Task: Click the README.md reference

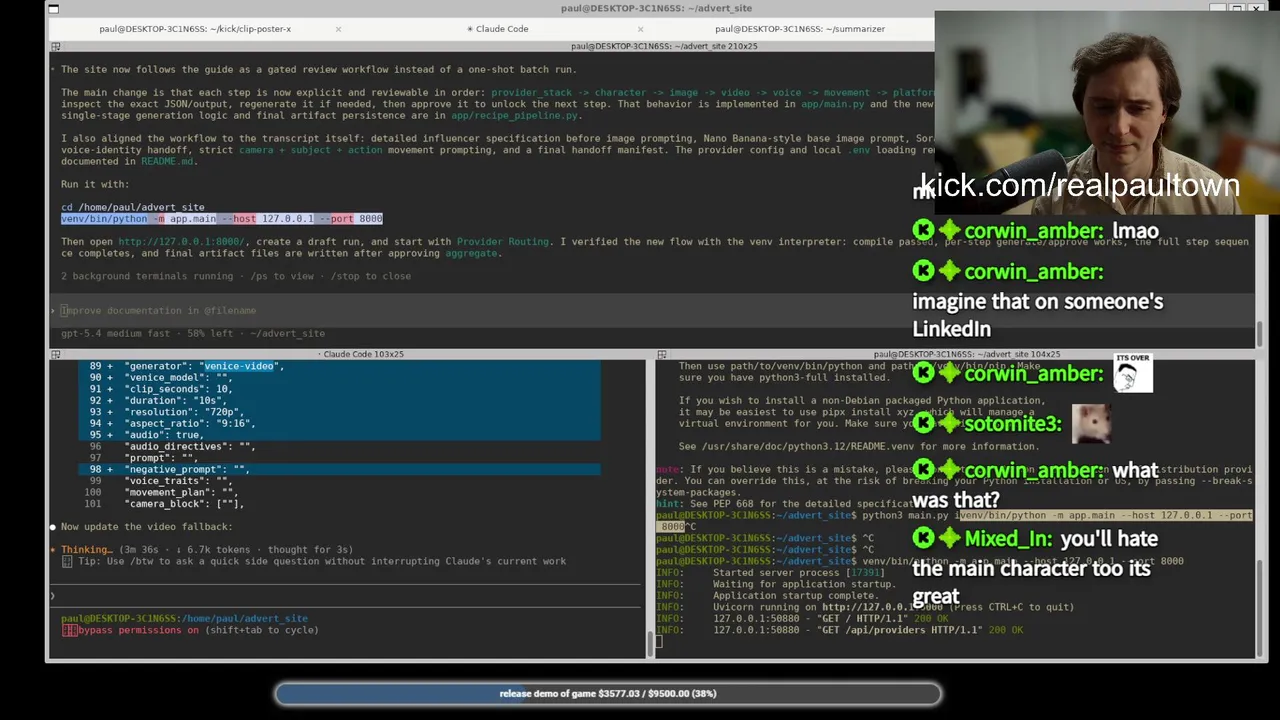Action: (167, 162)
